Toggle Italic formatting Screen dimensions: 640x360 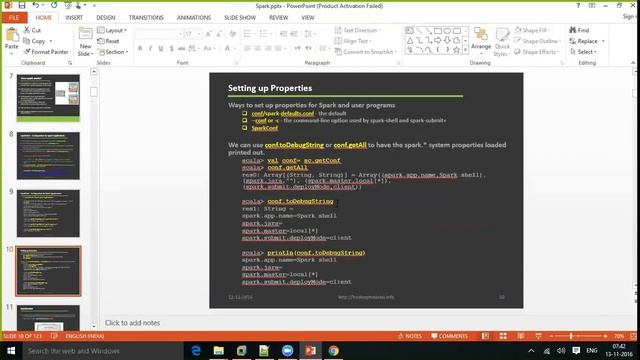point(150,49)
